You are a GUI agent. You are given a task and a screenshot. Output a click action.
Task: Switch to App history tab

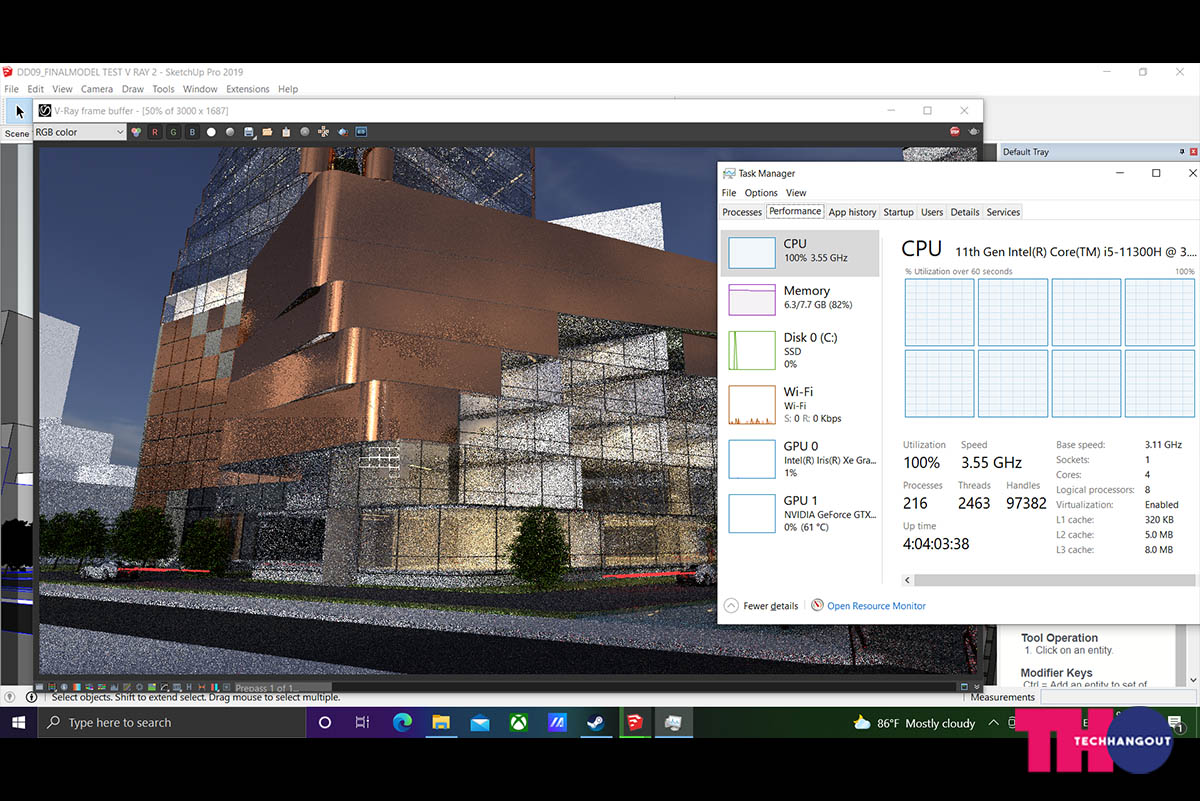852,212
